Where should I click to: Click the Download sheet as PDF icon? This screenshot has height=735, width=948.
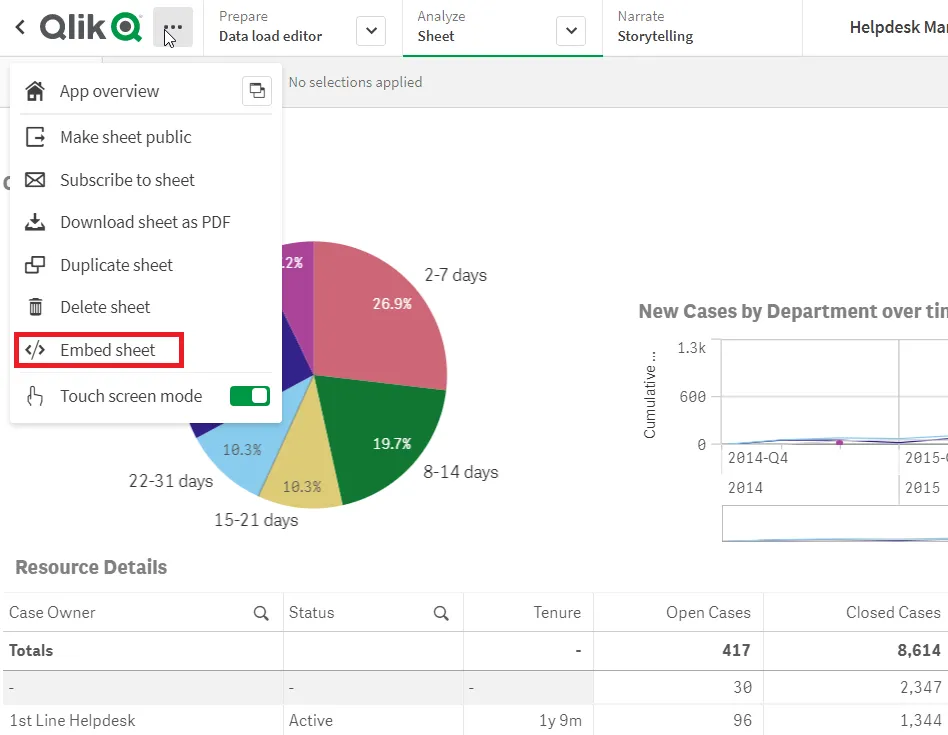coord(34,222)
